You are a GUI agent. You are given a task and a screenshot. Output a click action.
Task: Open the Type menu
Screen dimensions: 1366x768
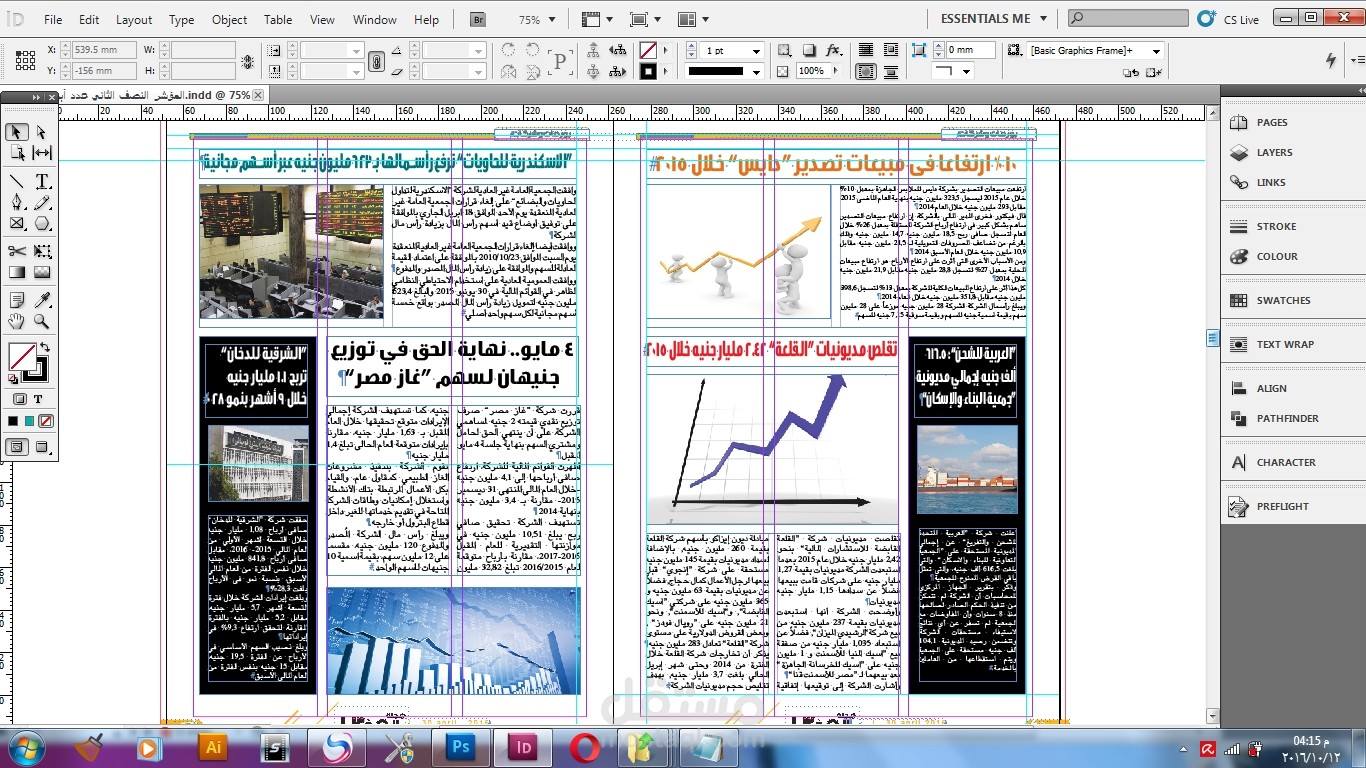182,19
